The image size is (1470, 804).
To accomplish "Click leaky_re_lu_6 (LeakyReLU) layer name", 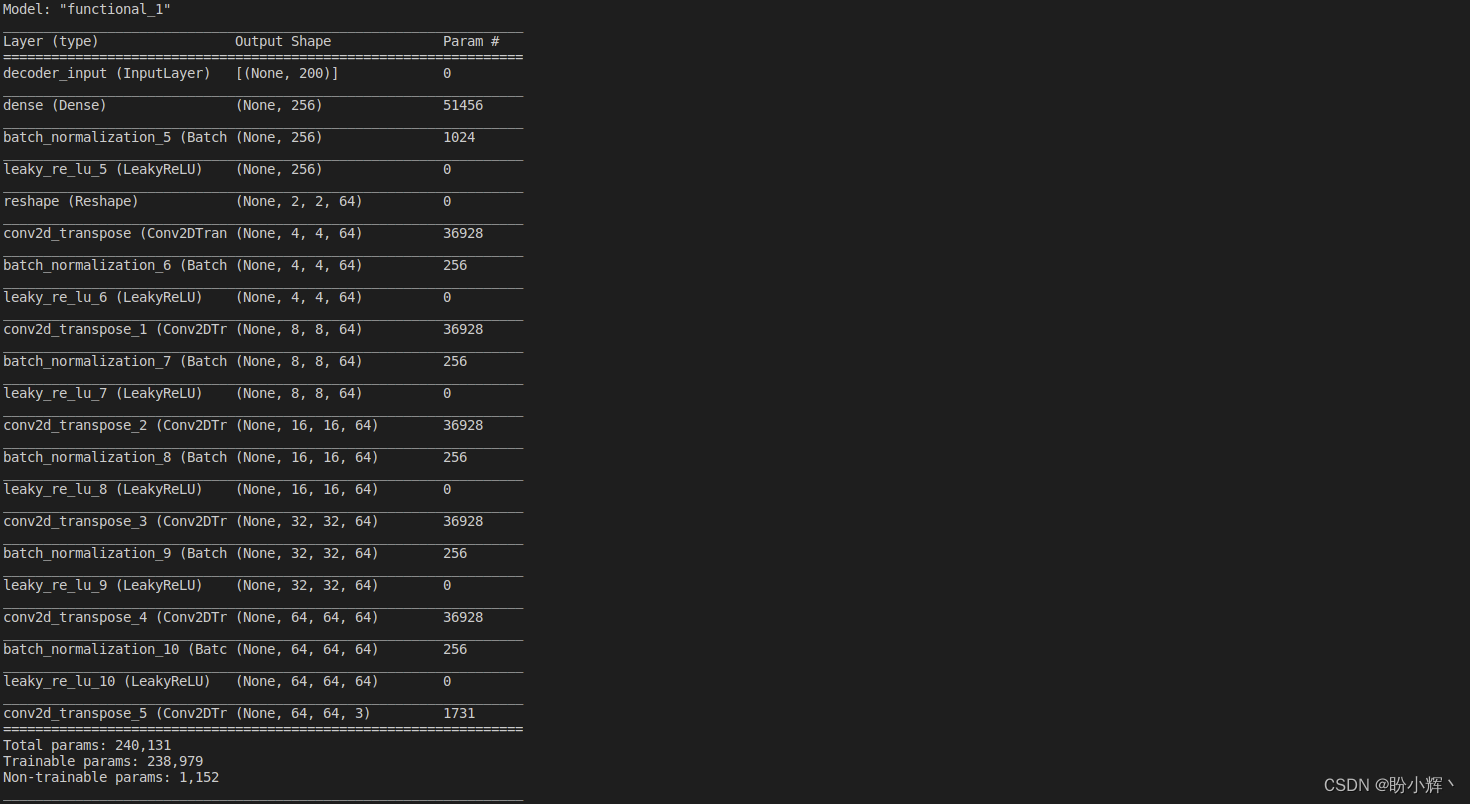I will tap(103, 298).
